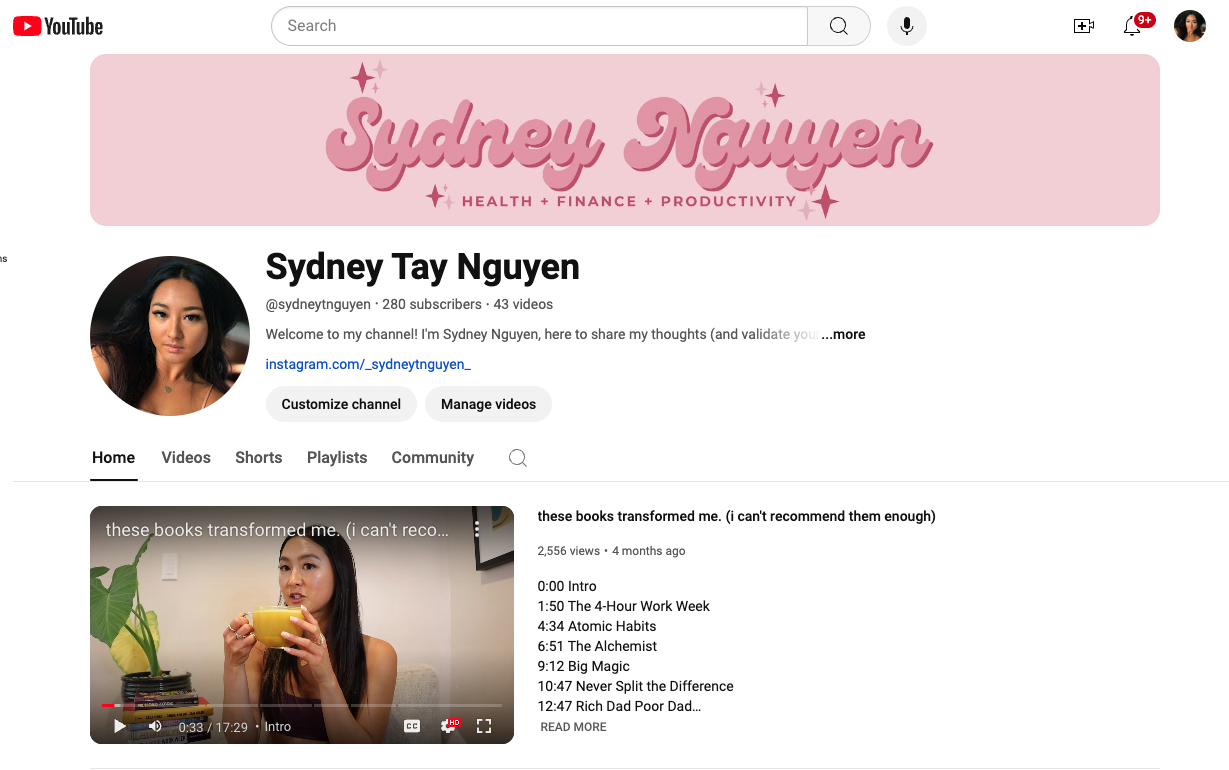Mute the video volume speaker

point(155,727)
